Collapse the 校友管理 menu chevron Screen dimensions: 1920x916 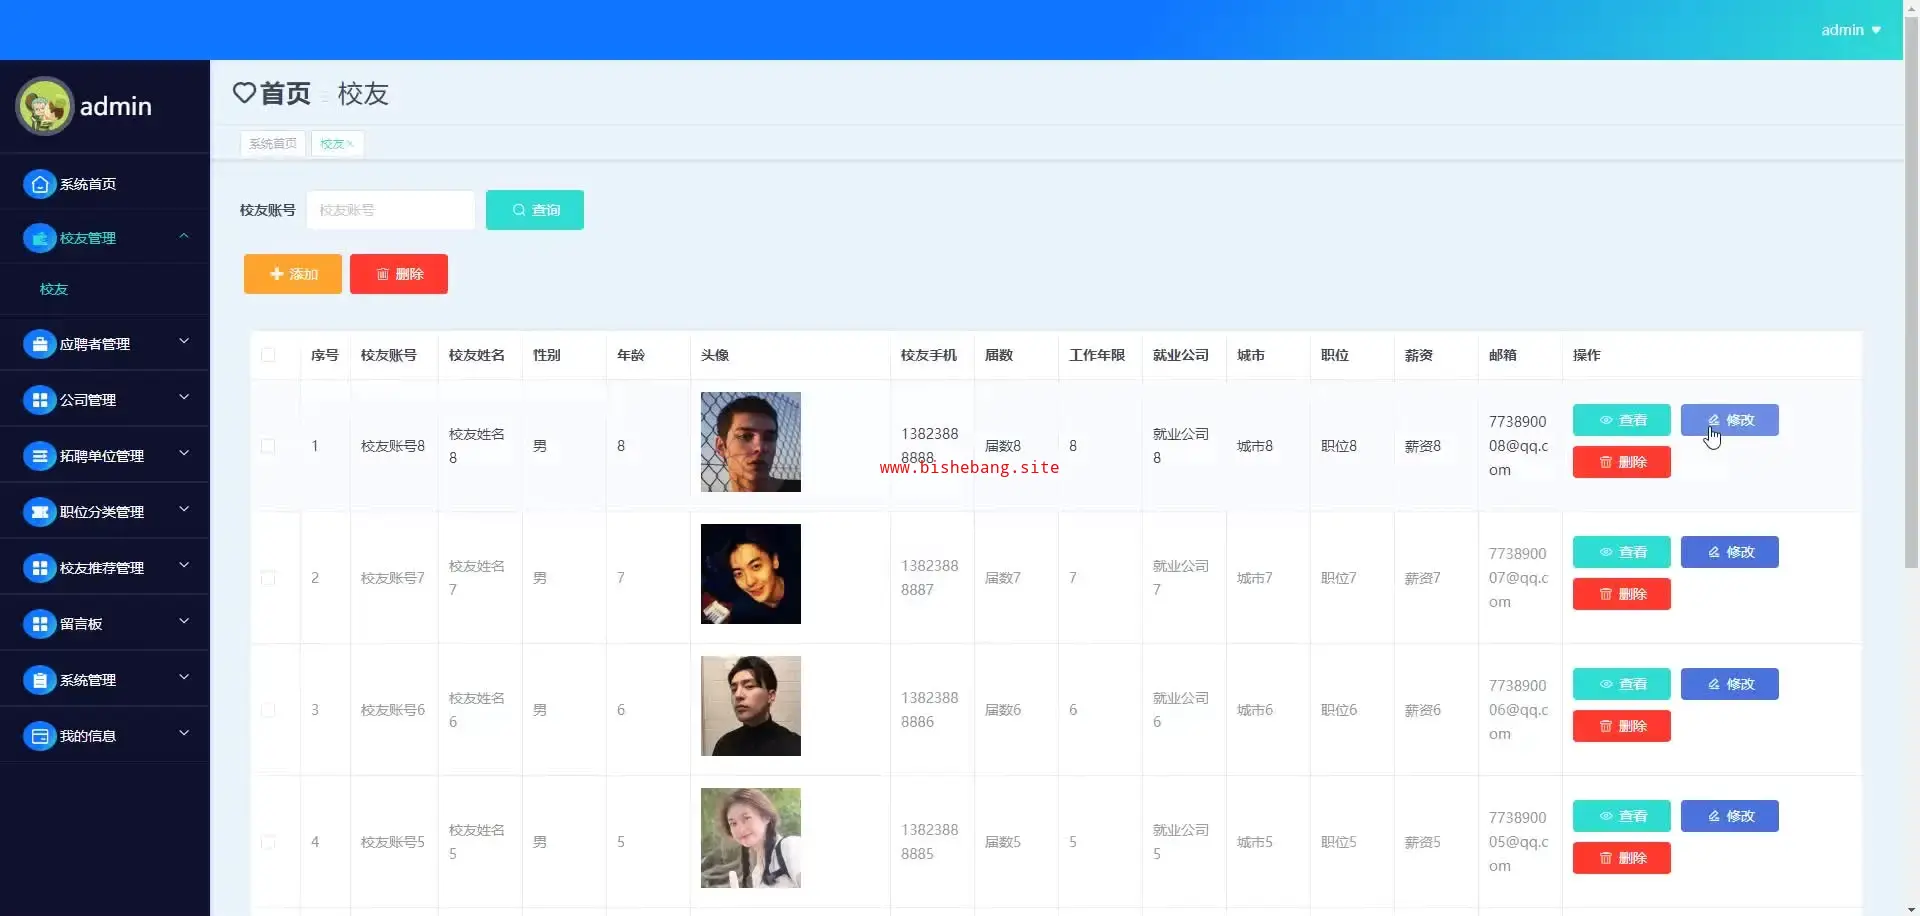pos(184,236)
